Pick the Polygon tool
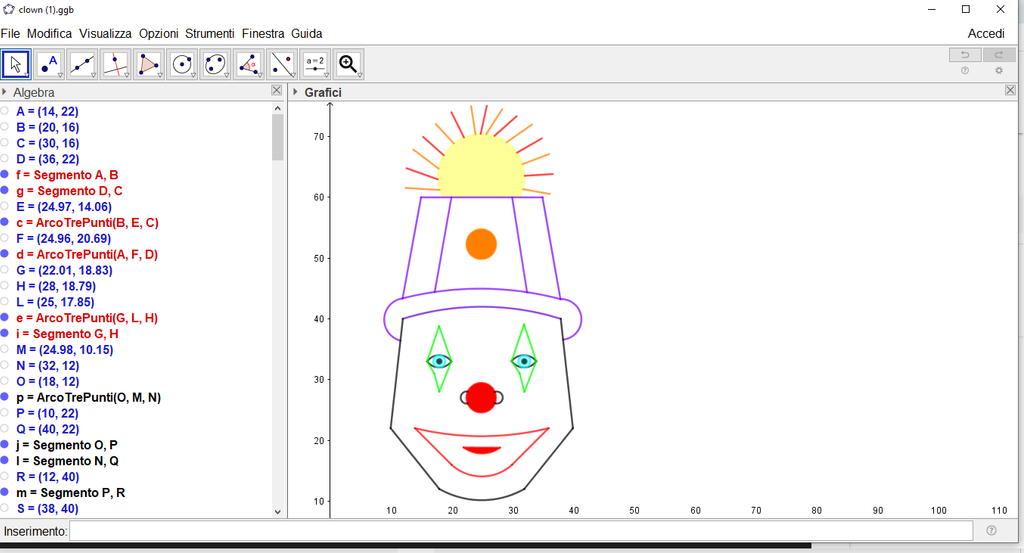The image size is (1024, 553). pyautogui.click(x=149, y=65)
